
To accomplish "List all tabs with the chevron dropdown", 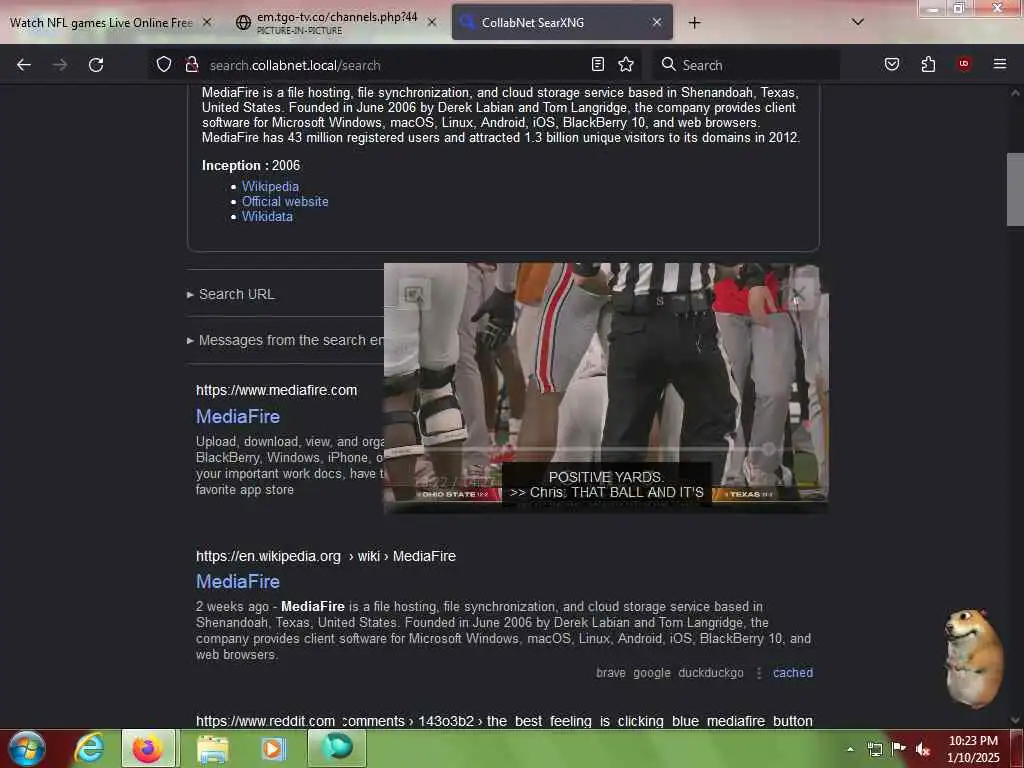I will pyautogui.click(x=858, y=22).
